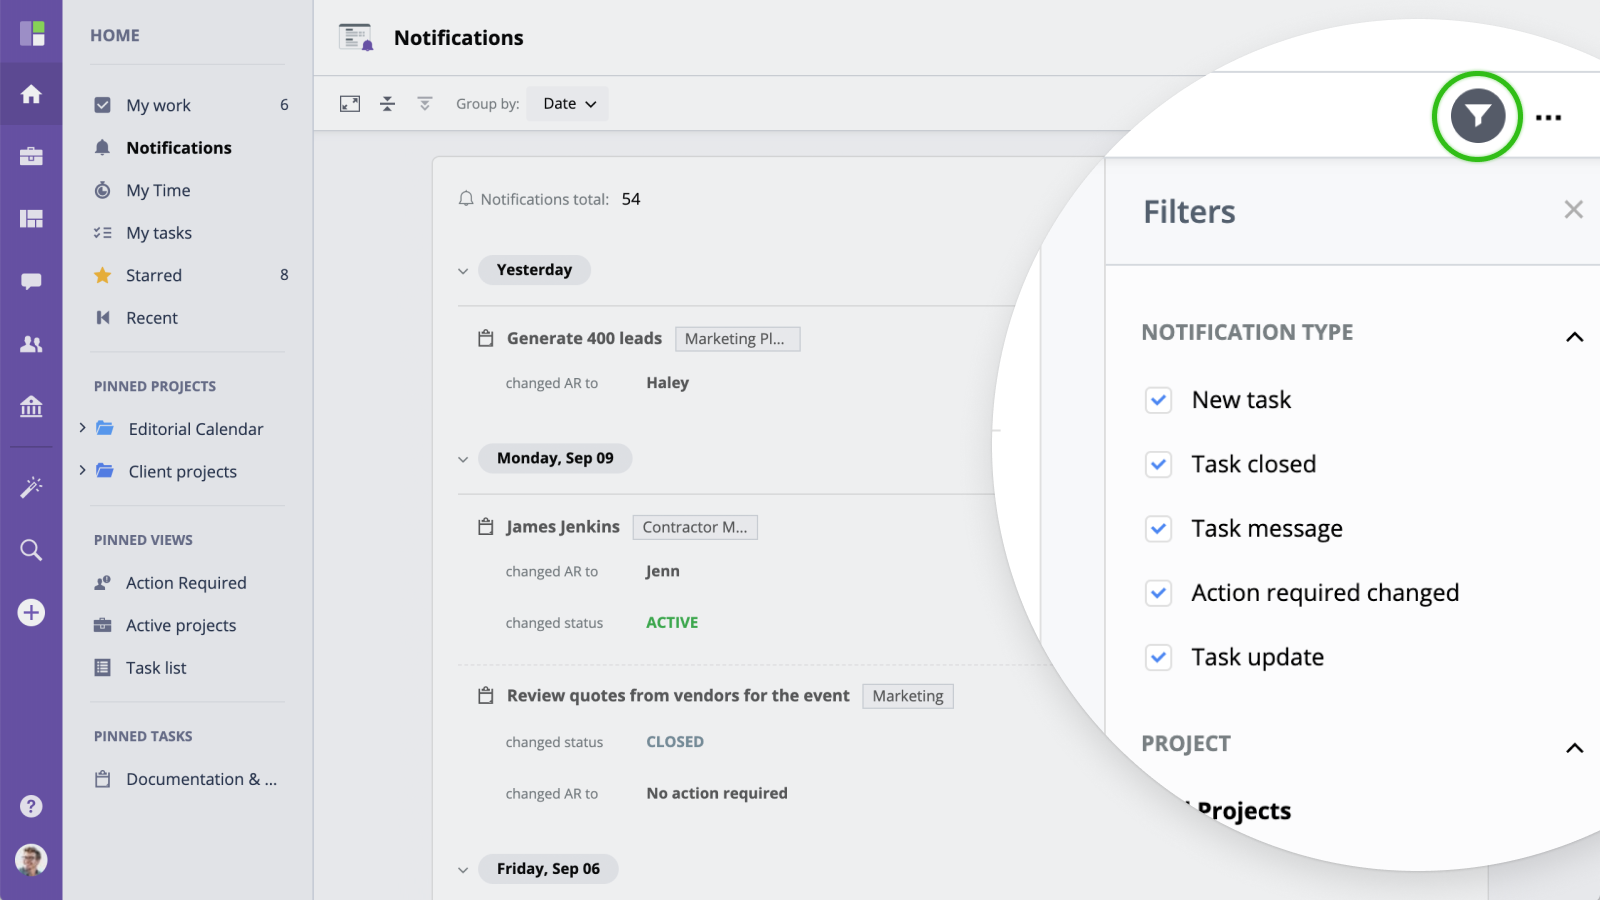
Task: Open the Client projects pinned folder
Action: [182, 472]
